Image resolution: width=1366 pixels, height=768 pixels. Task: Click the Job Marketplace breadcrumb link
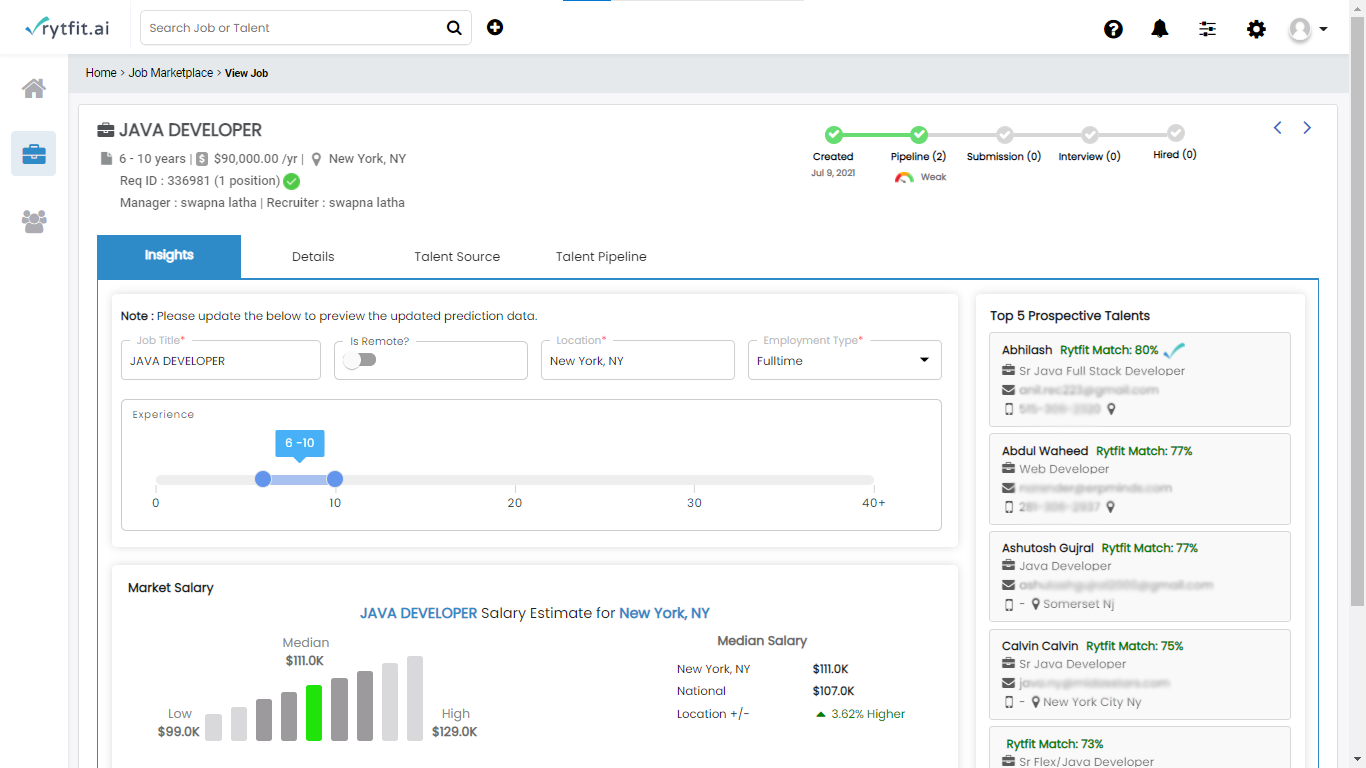(171, 73)
